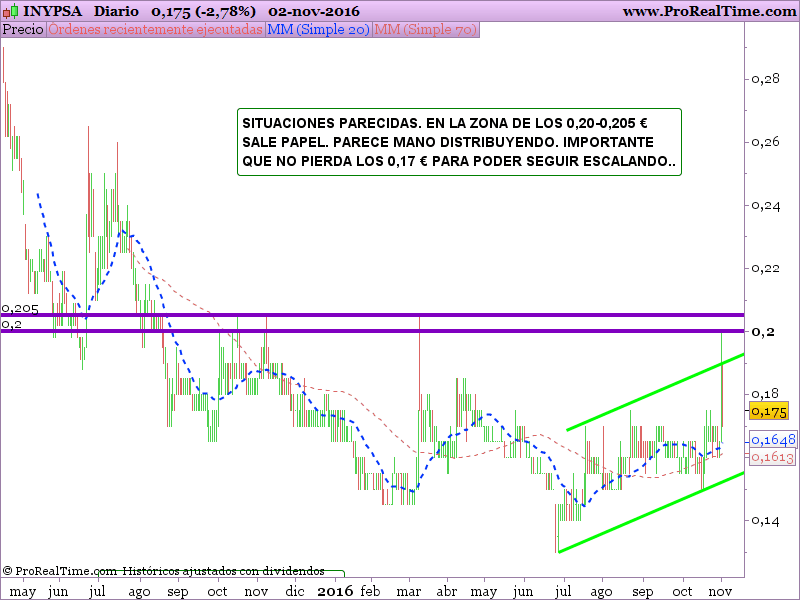
Task: Click the 0,18 price axis label
Action: [765, 394]
